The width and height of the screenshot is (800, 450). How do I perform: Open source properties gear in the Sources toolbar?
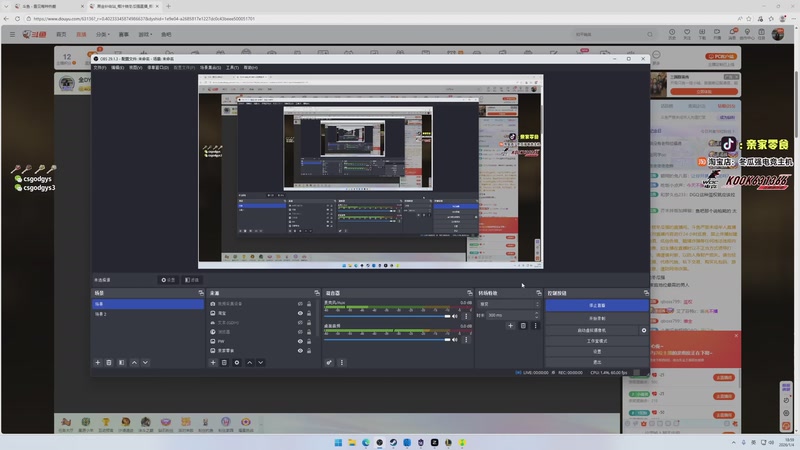click(237, 362)
